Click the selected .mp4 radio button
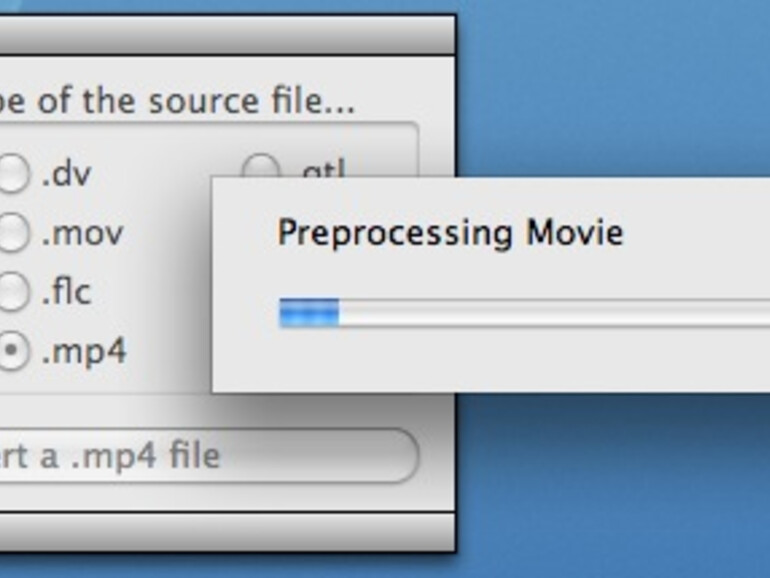This screenshot has width=770, height=578. coord(13,352)
